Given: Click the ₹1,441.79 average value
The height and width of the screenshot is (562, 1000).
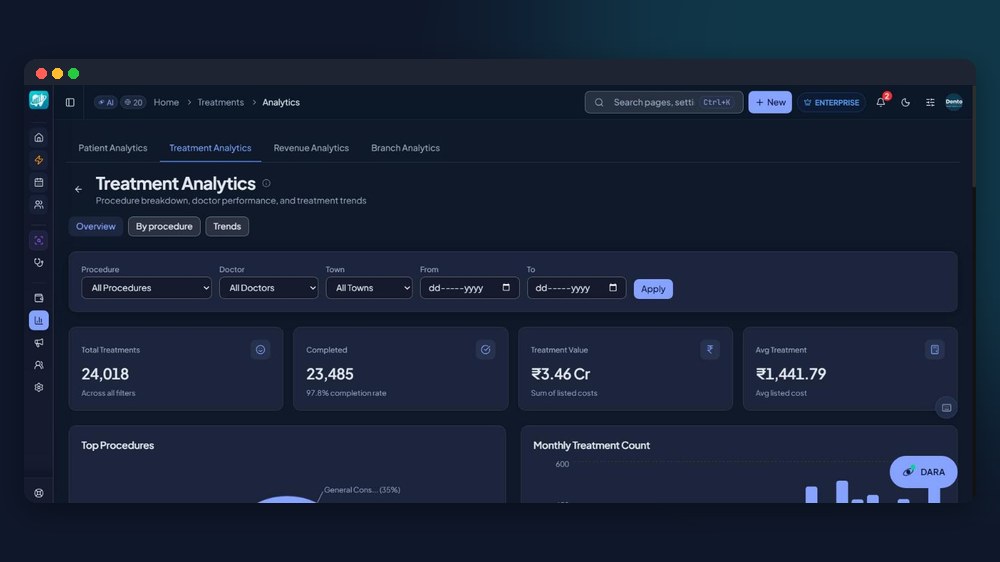Looking at the screenshot, I should pos(791,374).
